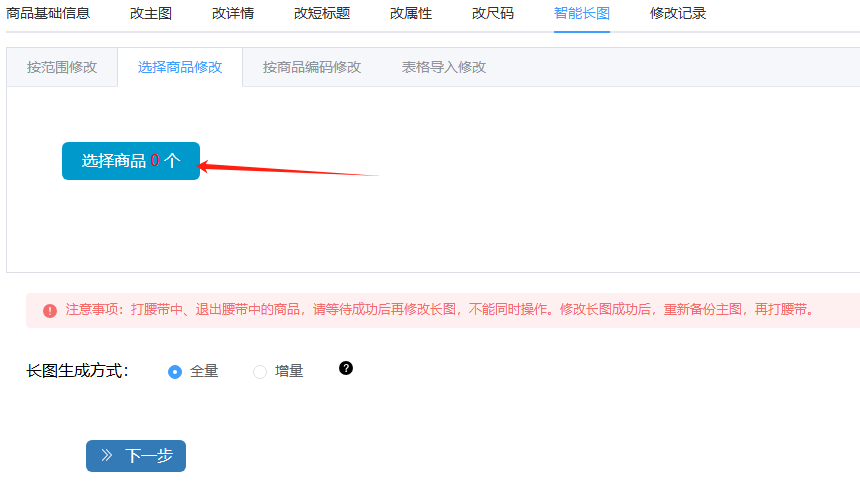This screenshot has height=483, width=860.
Task: Click the pink 注意事项 notice text
Action: coord(440,310)
